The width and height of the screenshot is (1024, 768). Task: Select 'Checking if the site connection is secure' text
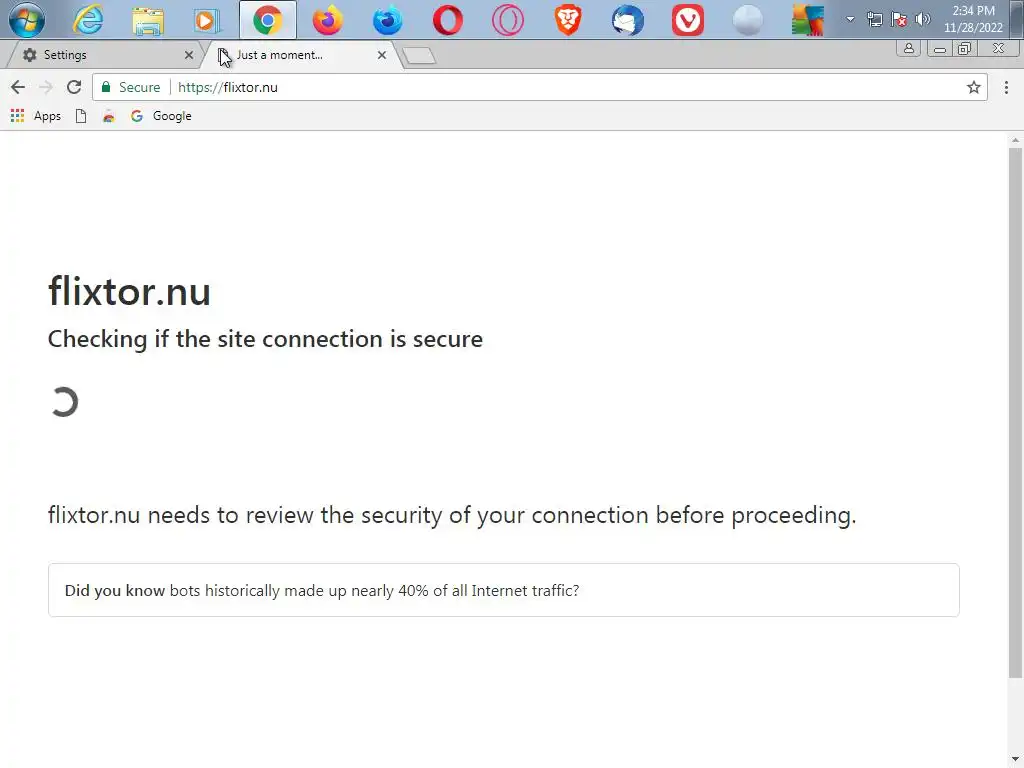265,339
